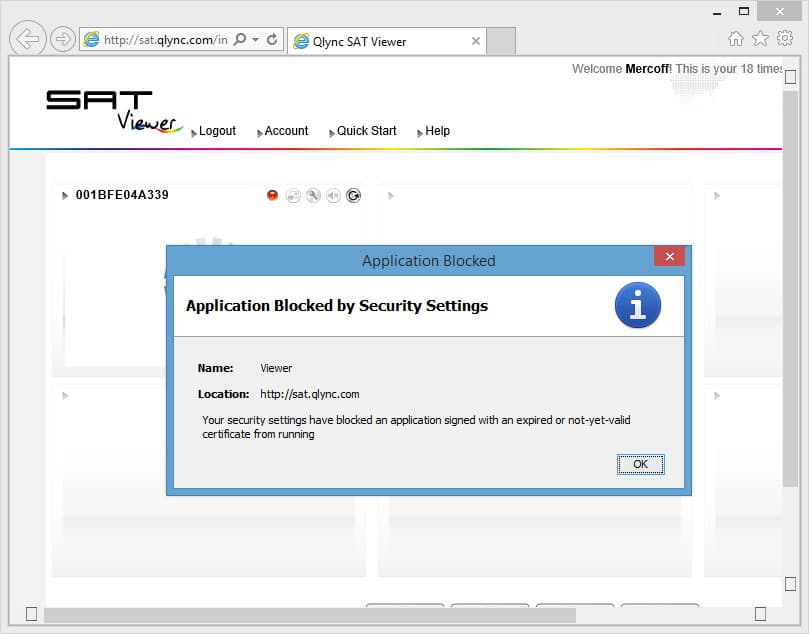Open a new tab button
The width and height of the screenshot is (809, 634).
pyautogui.click(x=501, y=41)
